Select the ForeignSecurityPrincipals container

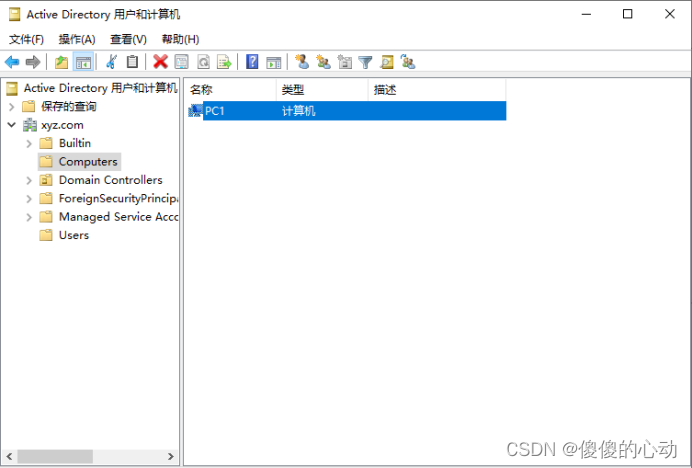118,198
